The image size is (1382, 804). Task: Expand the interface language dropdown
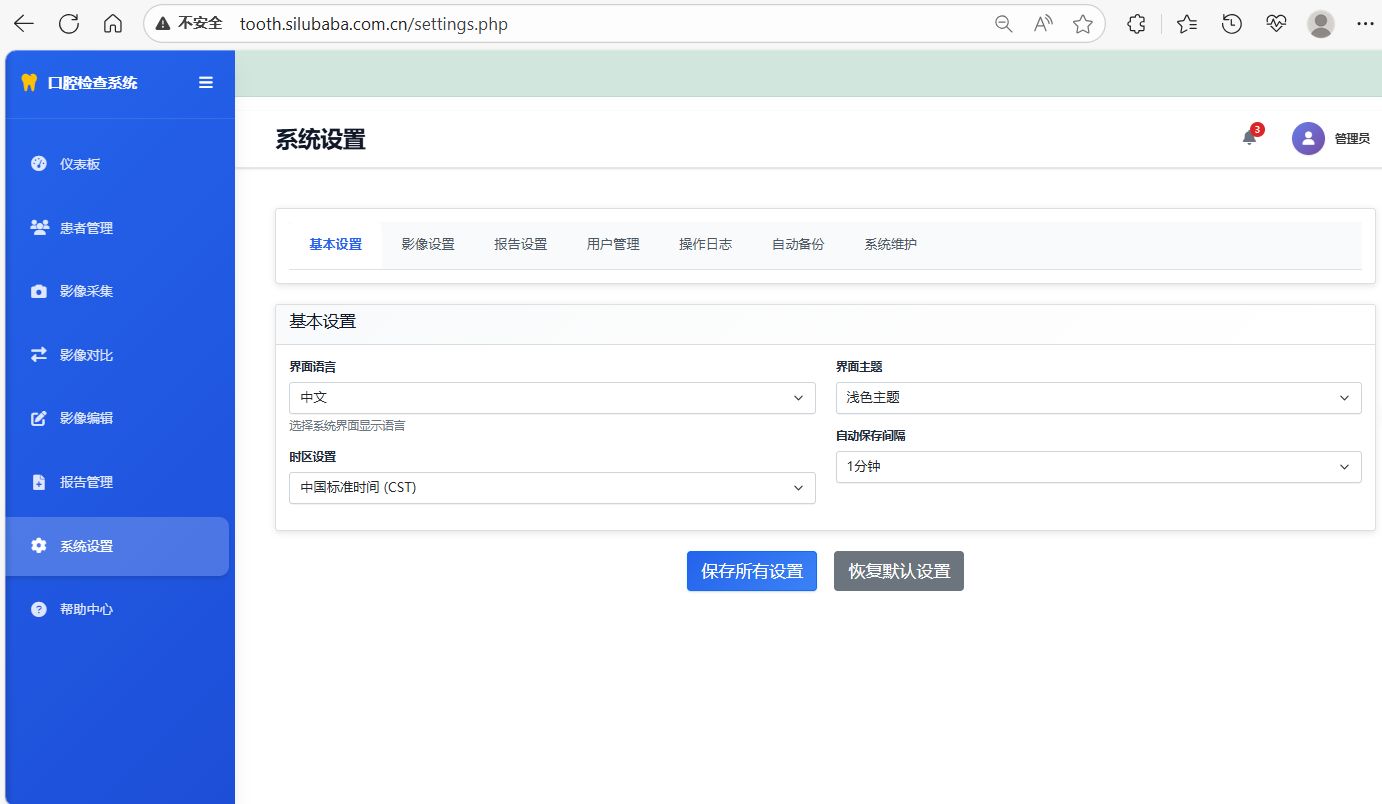click(x=551, y=398)
